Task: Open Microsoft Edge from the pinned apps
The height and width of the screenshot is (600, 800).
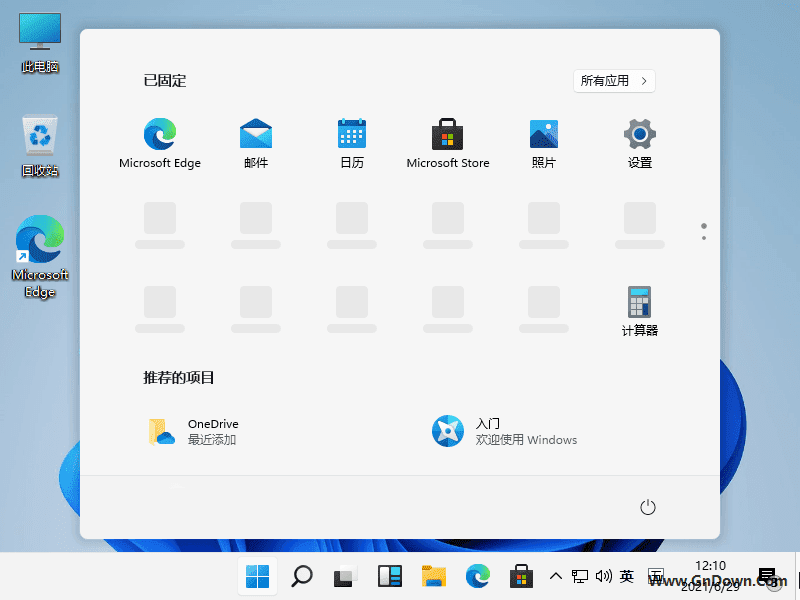Action: (x=159, y=135)
